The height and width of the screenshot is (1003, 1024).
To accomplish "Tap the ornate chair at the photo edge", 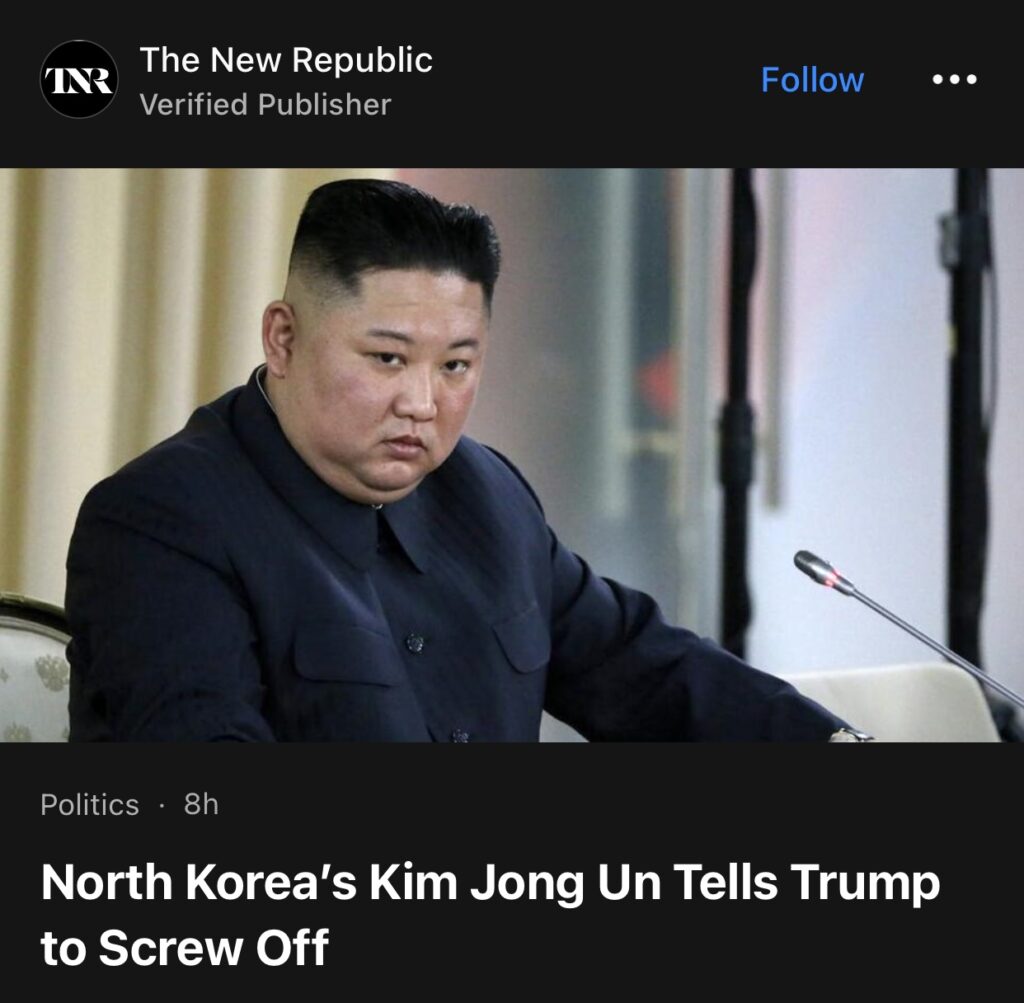I will (x=34, y=667).
